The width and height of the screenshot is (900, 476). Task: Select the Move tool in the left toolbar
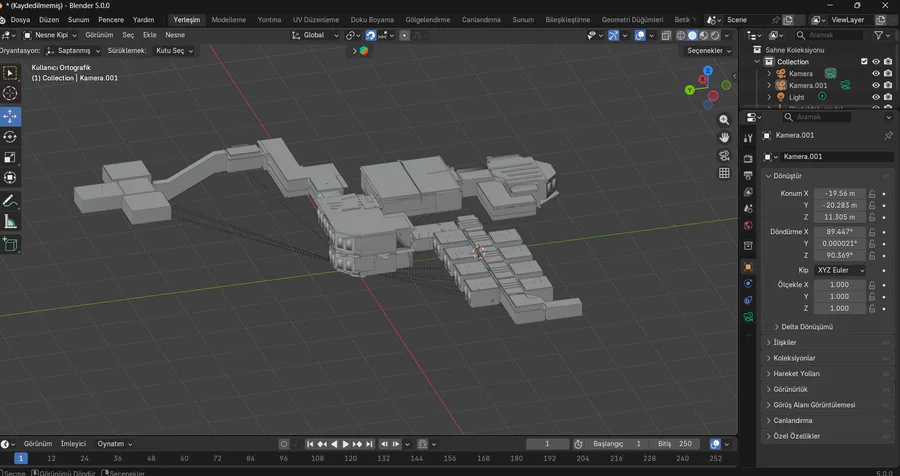pos(10,115)
